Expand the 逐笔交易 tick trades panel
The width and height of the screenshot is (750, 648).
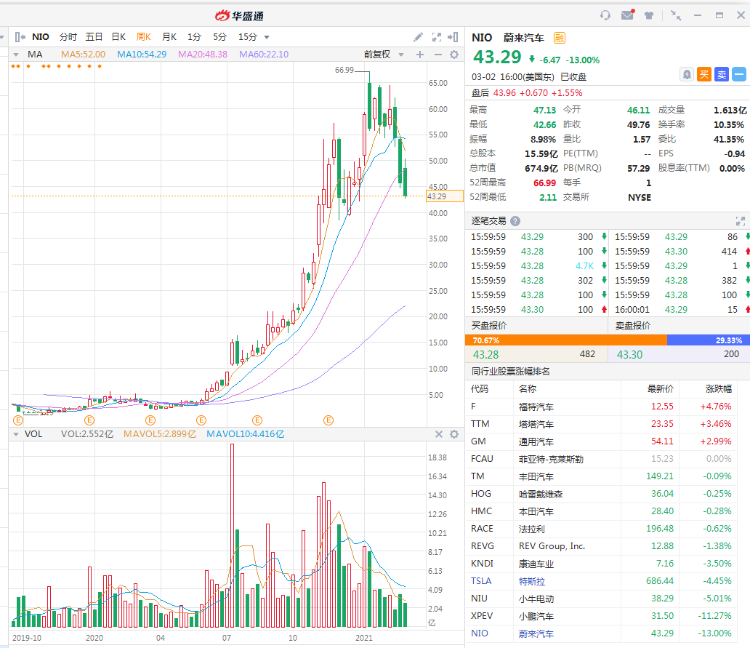coord(740,221)
